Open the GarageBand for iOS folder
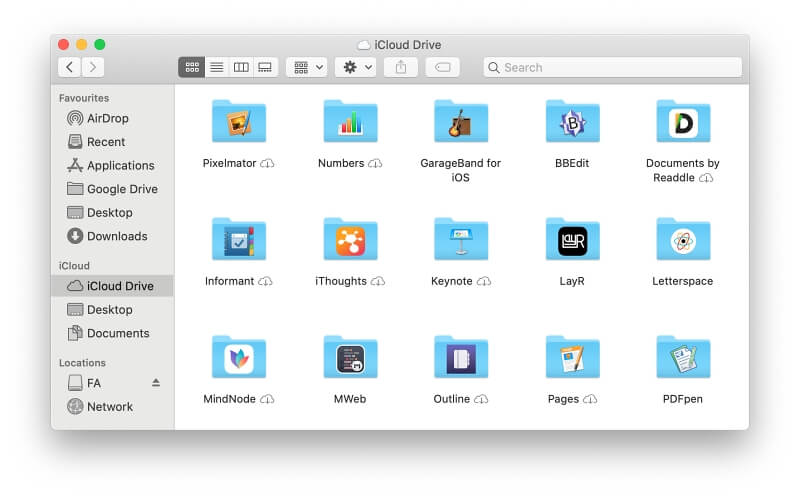Image resolution: width=800 pixels, height=497 pixels. click(461, 121)
